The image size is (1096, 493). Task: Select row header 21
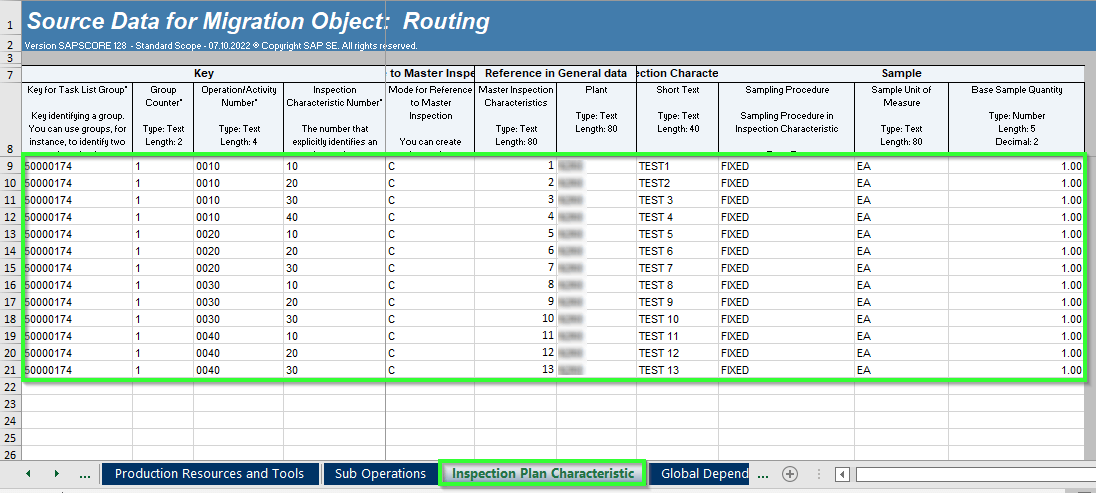coord(10,370)
